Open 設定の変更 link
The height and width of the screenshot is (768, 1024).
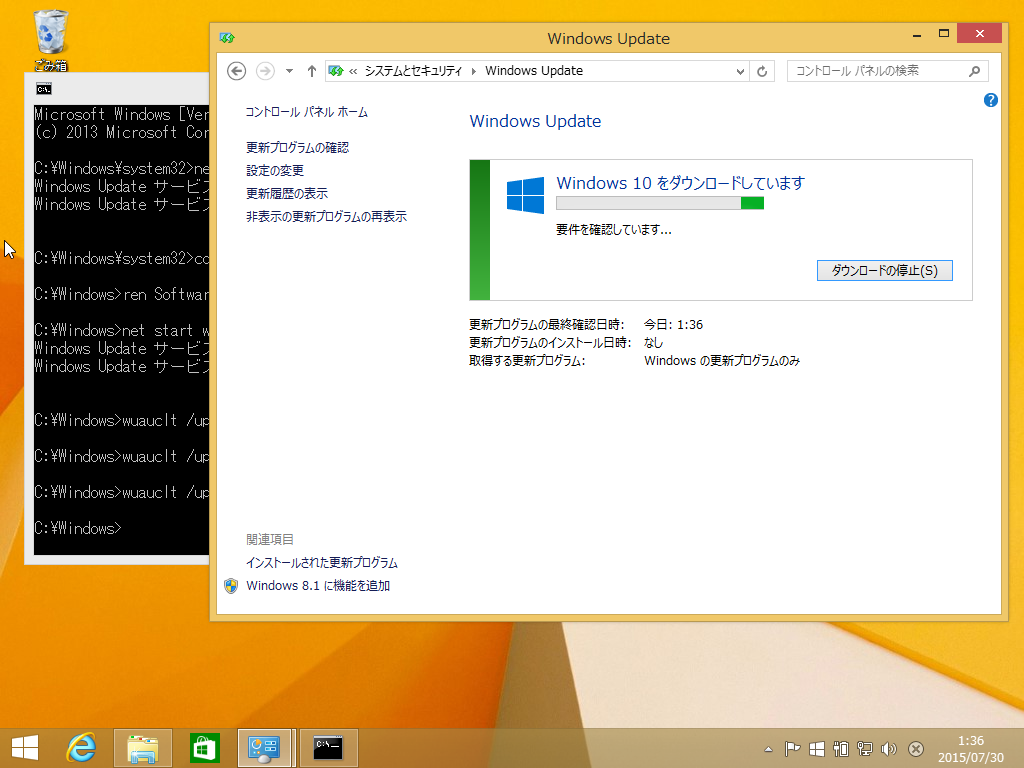point(274,170)
